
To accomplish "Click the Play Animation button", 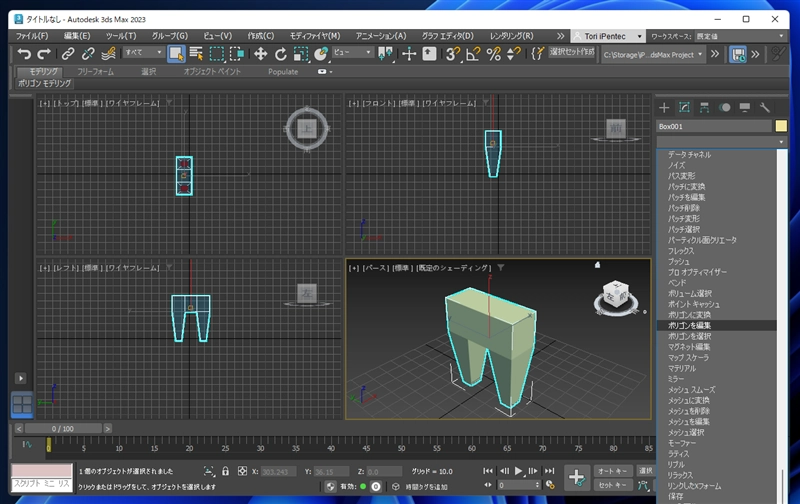I will pyautogui.click(x=519, y=471).
